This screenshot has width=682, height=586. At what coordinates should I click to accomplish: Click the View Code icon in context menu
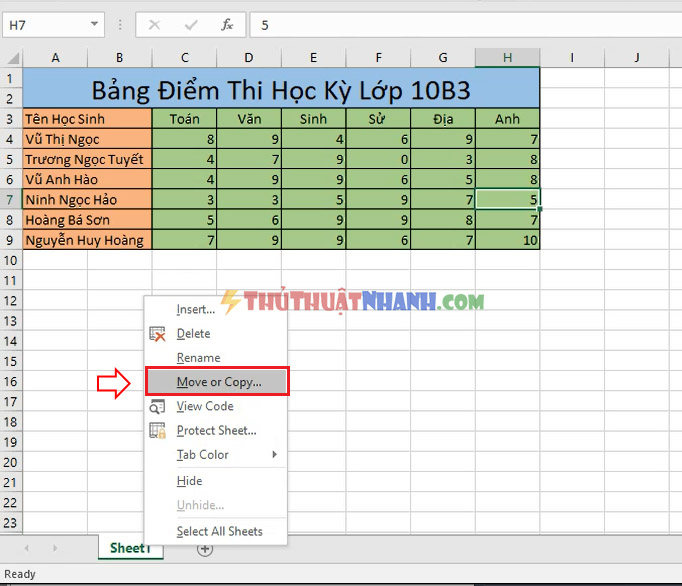pos(157,406)
